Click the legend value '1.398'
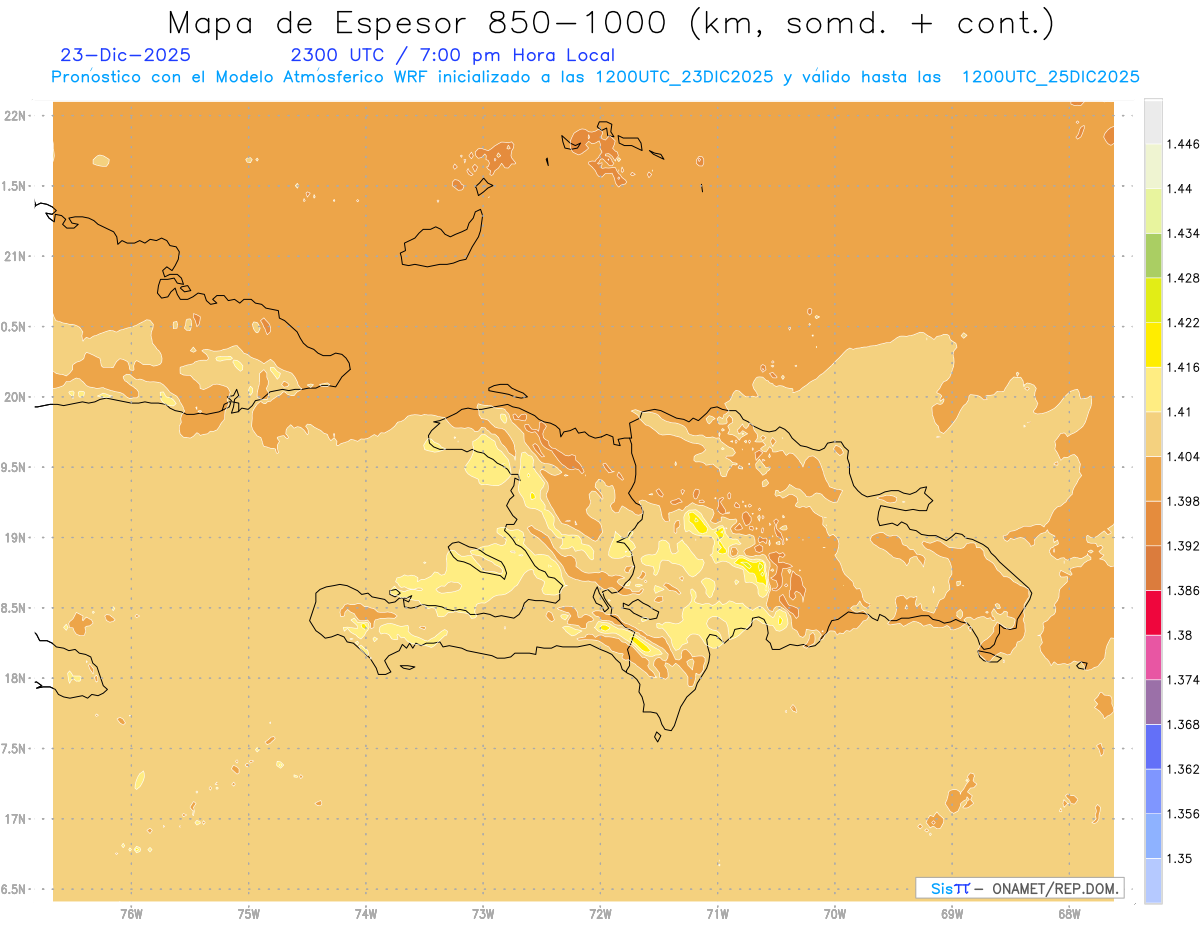This screenshot has height=927, width=1200. 1183,501
